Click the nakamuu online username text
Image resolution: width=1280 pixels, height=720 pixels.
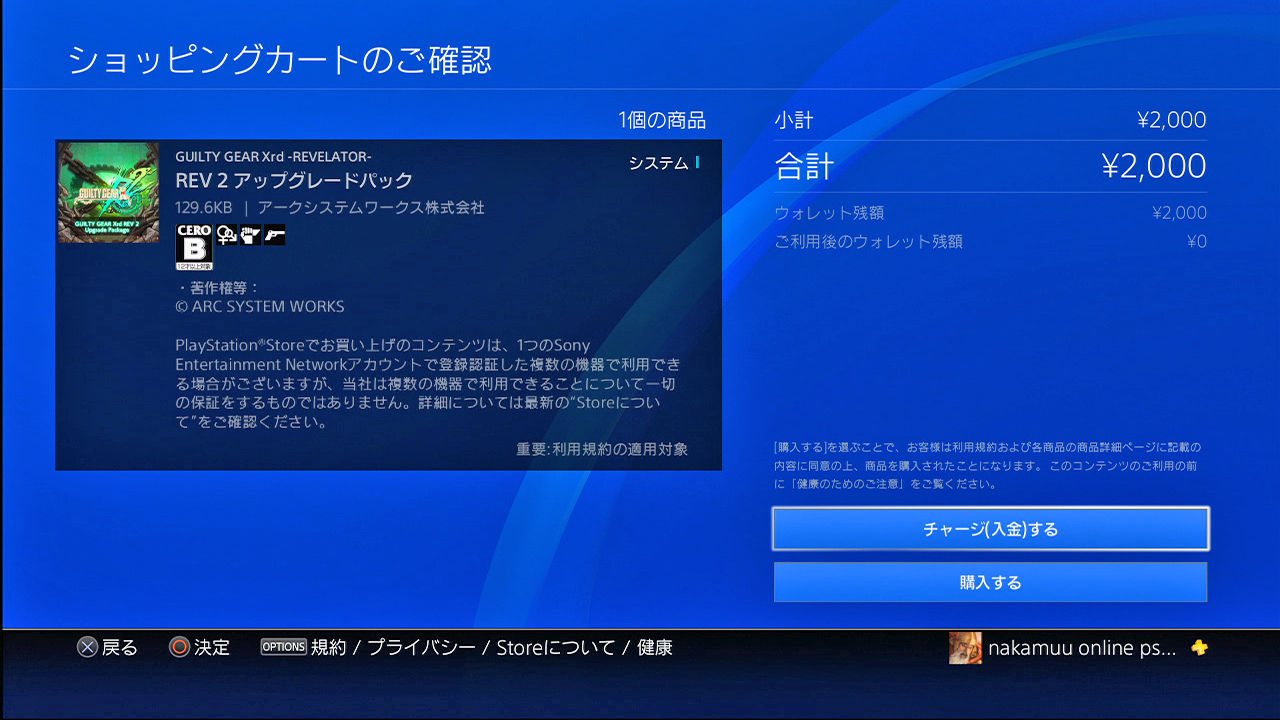tap(1082, 648)
